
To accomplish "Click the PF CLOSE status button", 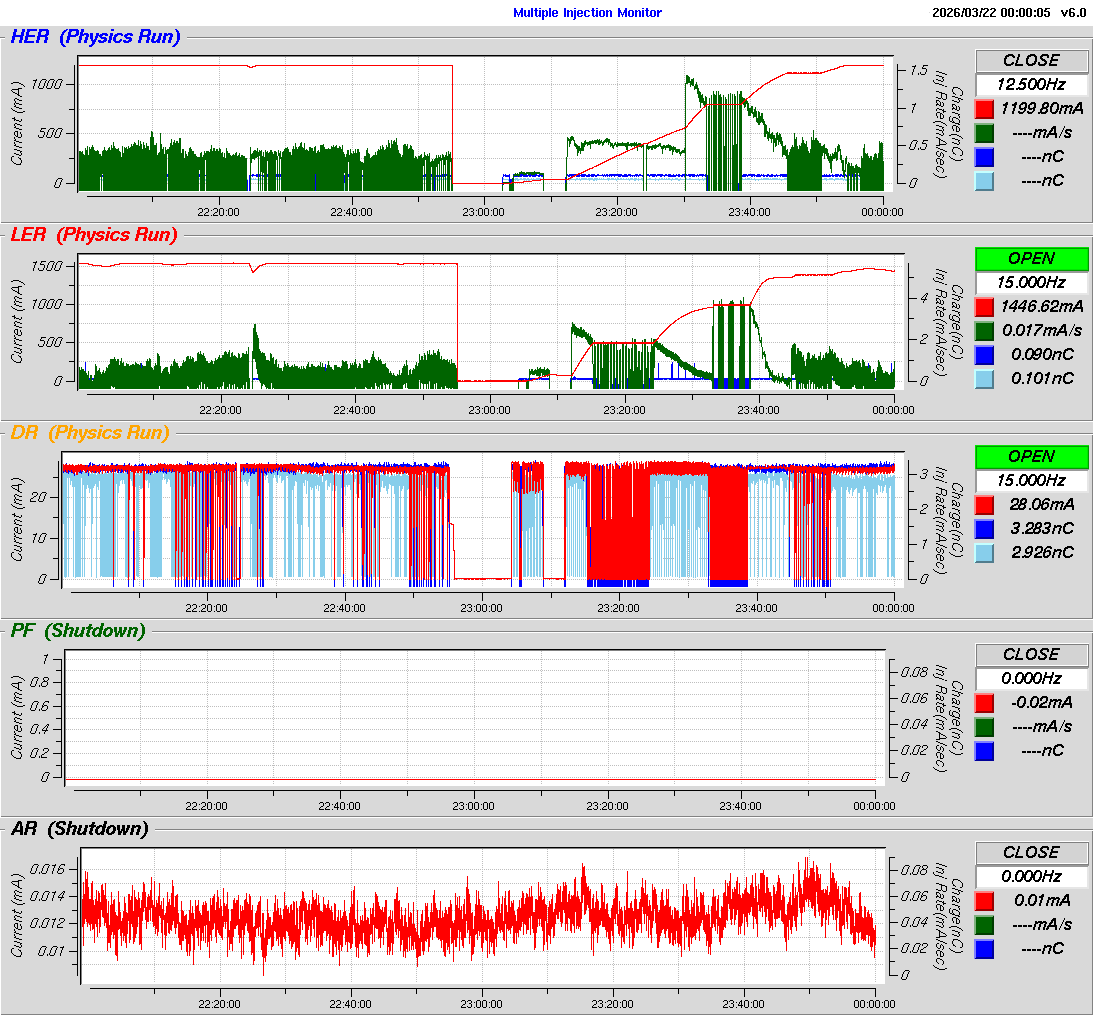I will 1031,654.
